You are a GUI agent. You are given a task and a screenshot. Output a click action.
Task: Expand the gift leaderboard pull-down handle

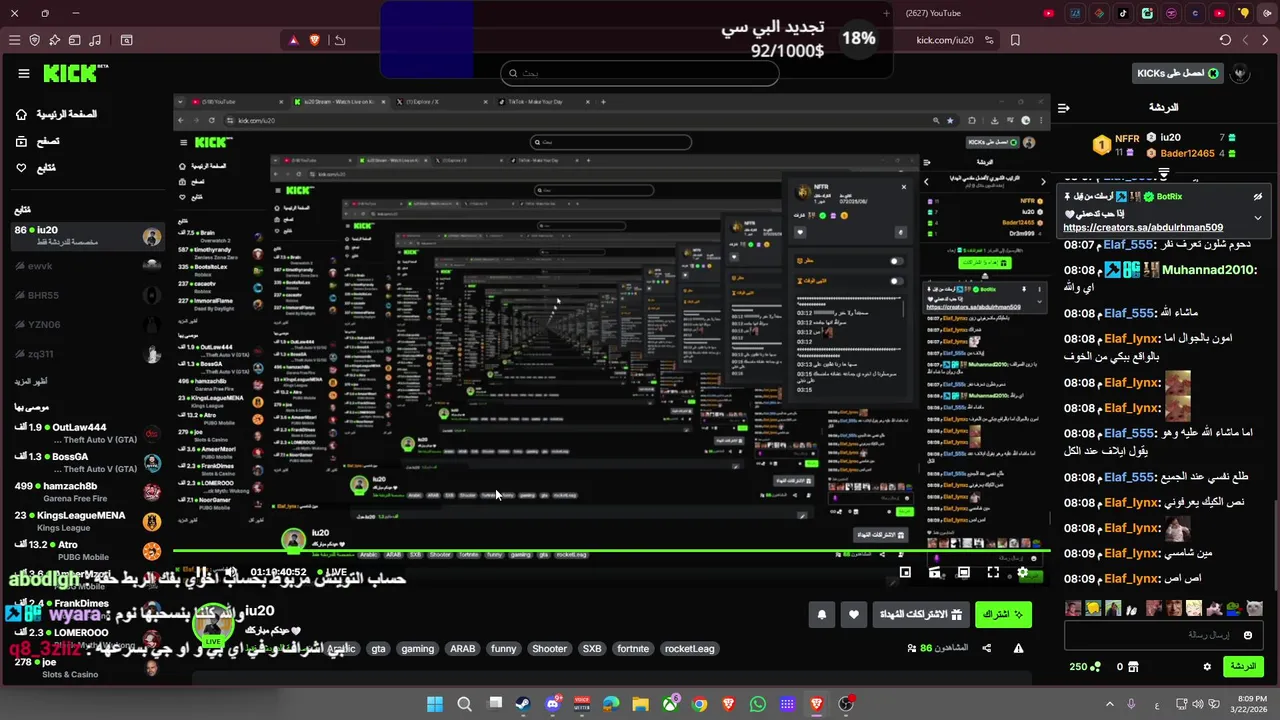1163,175
